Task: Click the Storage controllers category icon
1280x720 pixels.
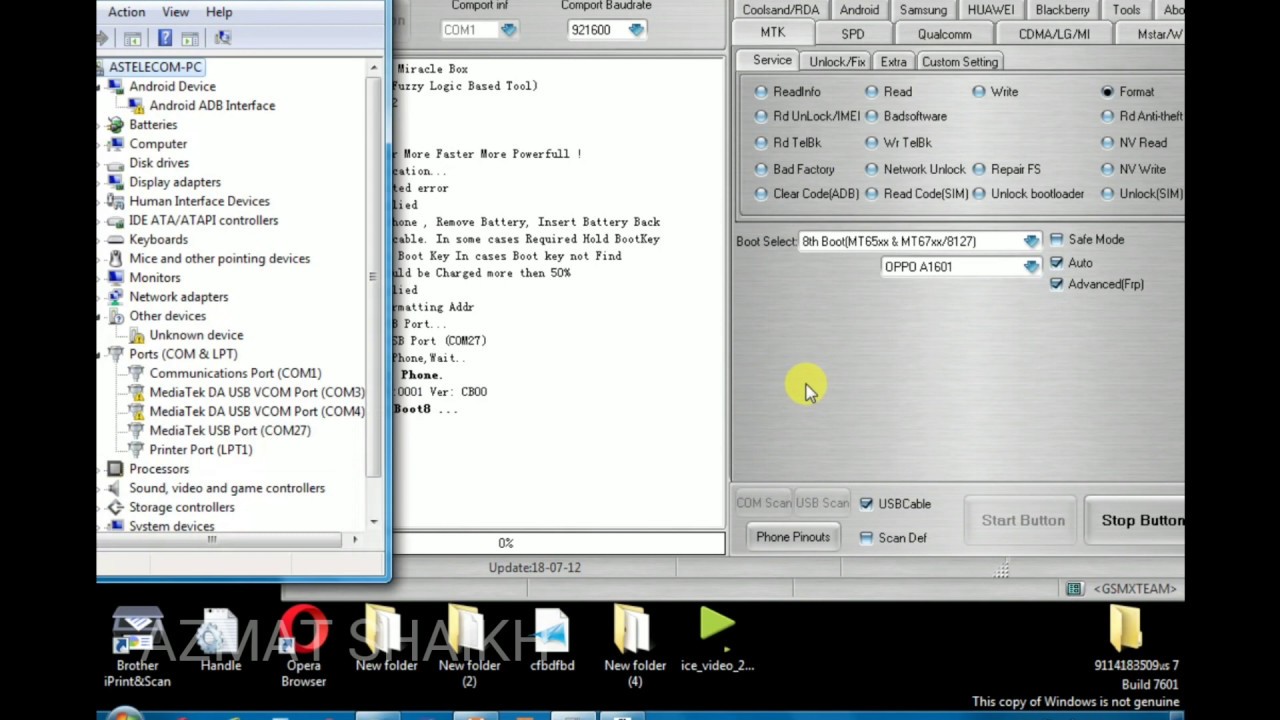Action: pos(116,507)
